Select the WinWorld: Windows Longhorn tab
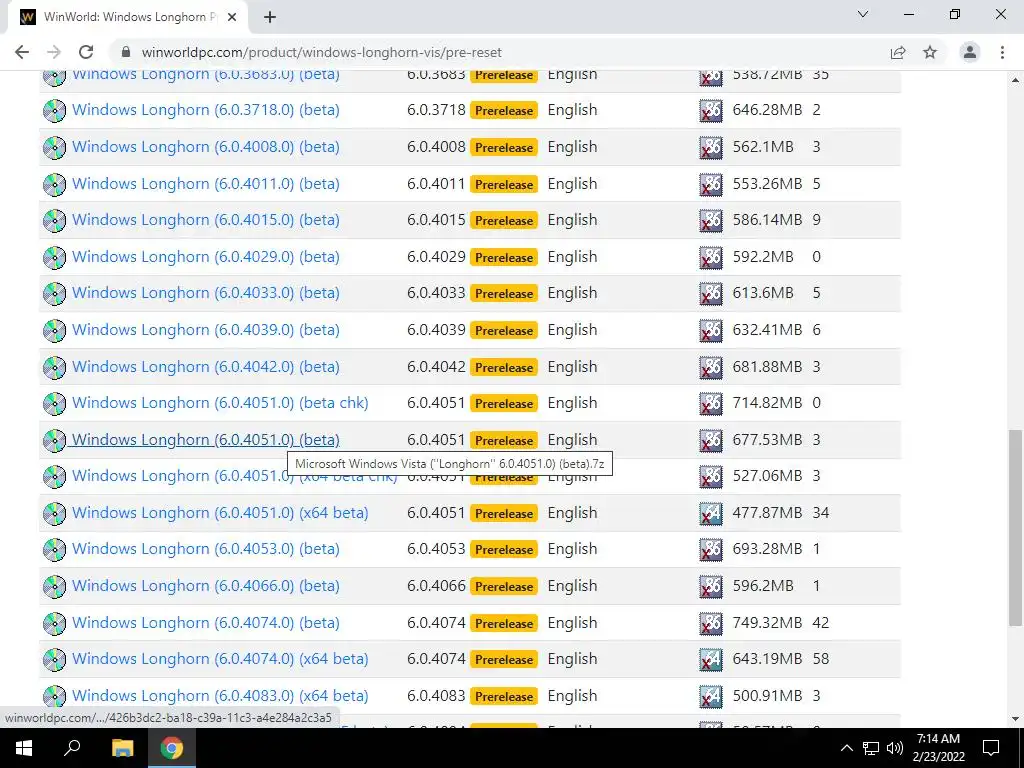The image size is (1024, 768). point(128,18)
